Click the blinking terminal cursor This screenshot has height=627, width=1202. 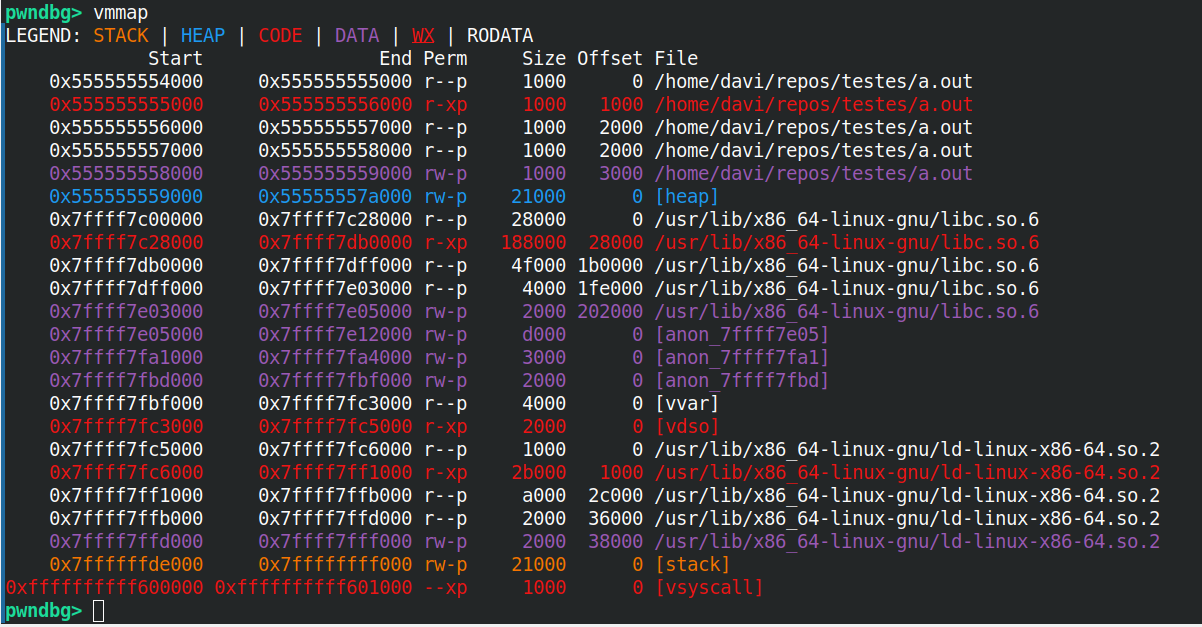(x=97, y=611)
